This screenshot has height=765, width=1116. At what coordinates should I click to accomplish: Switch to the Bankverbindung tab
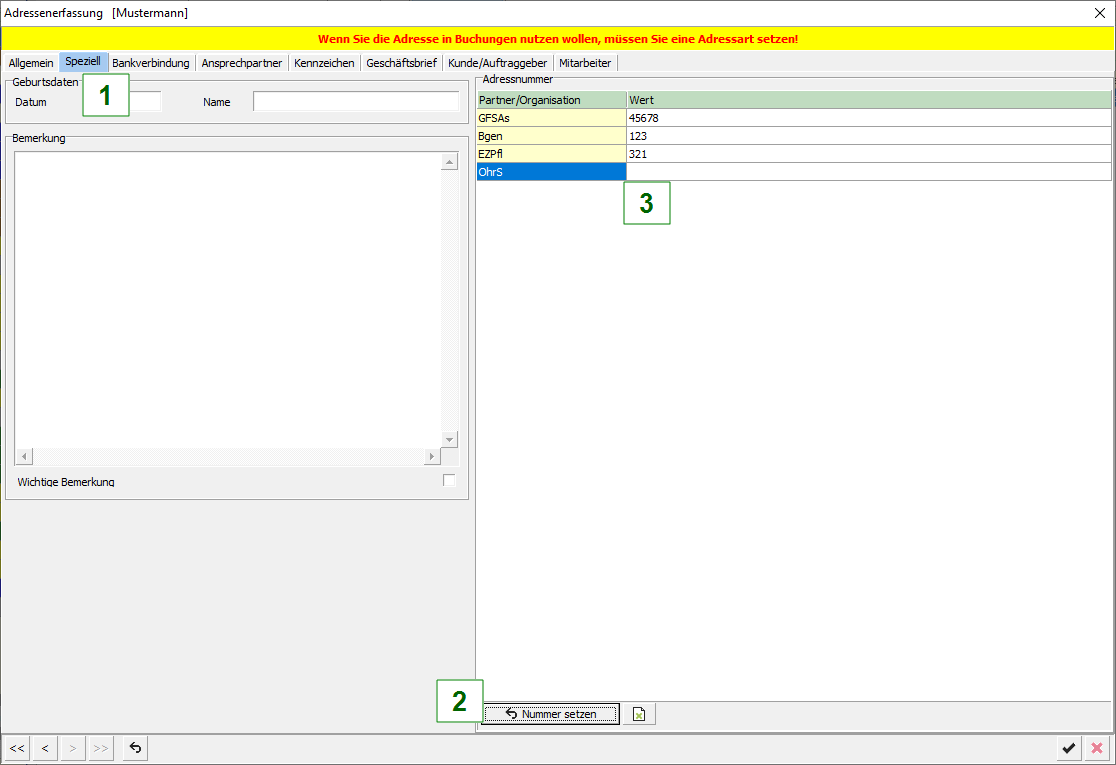pos(150,63)
